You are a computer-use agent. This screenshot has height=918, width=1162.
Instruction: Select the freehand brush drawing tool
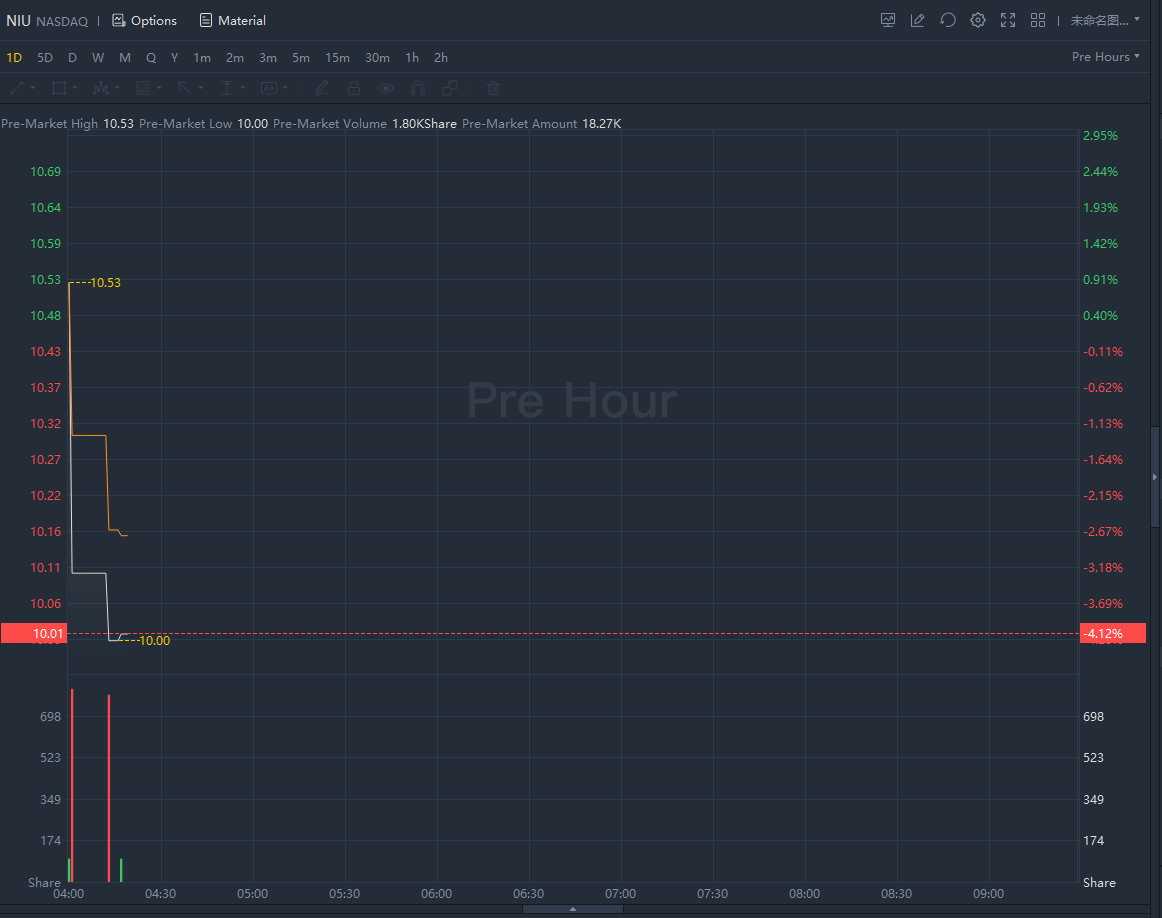pyautogui.click(x=322, y=88)
